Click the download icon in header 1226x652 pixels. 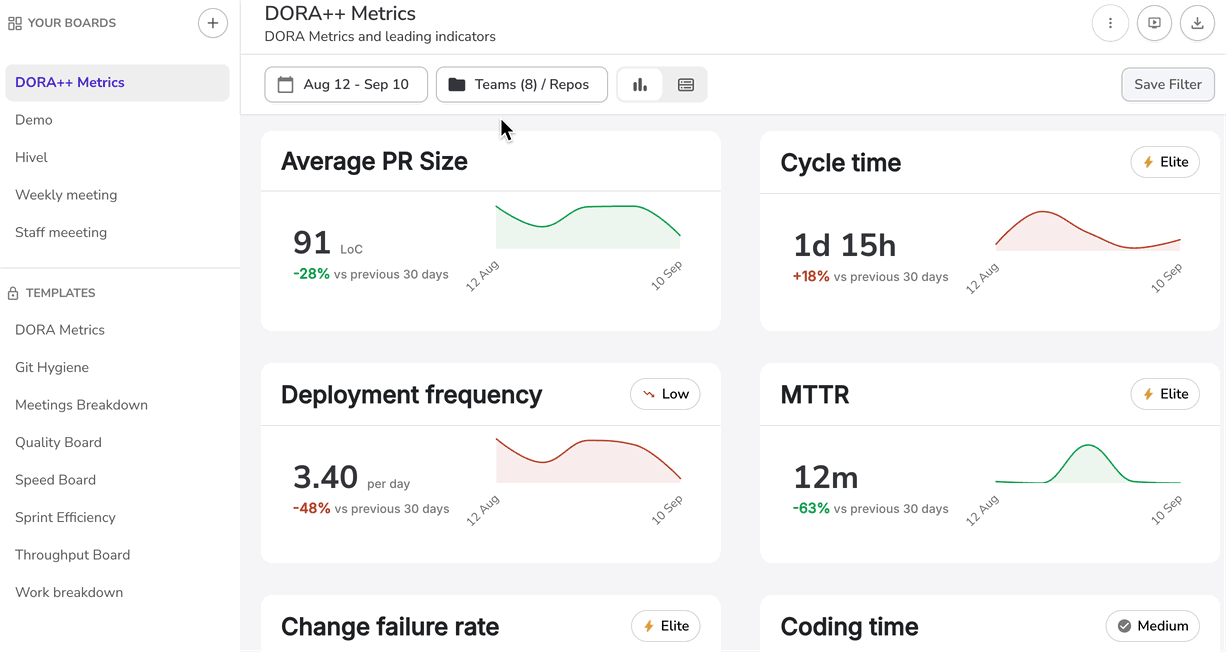click(1197, 23)
